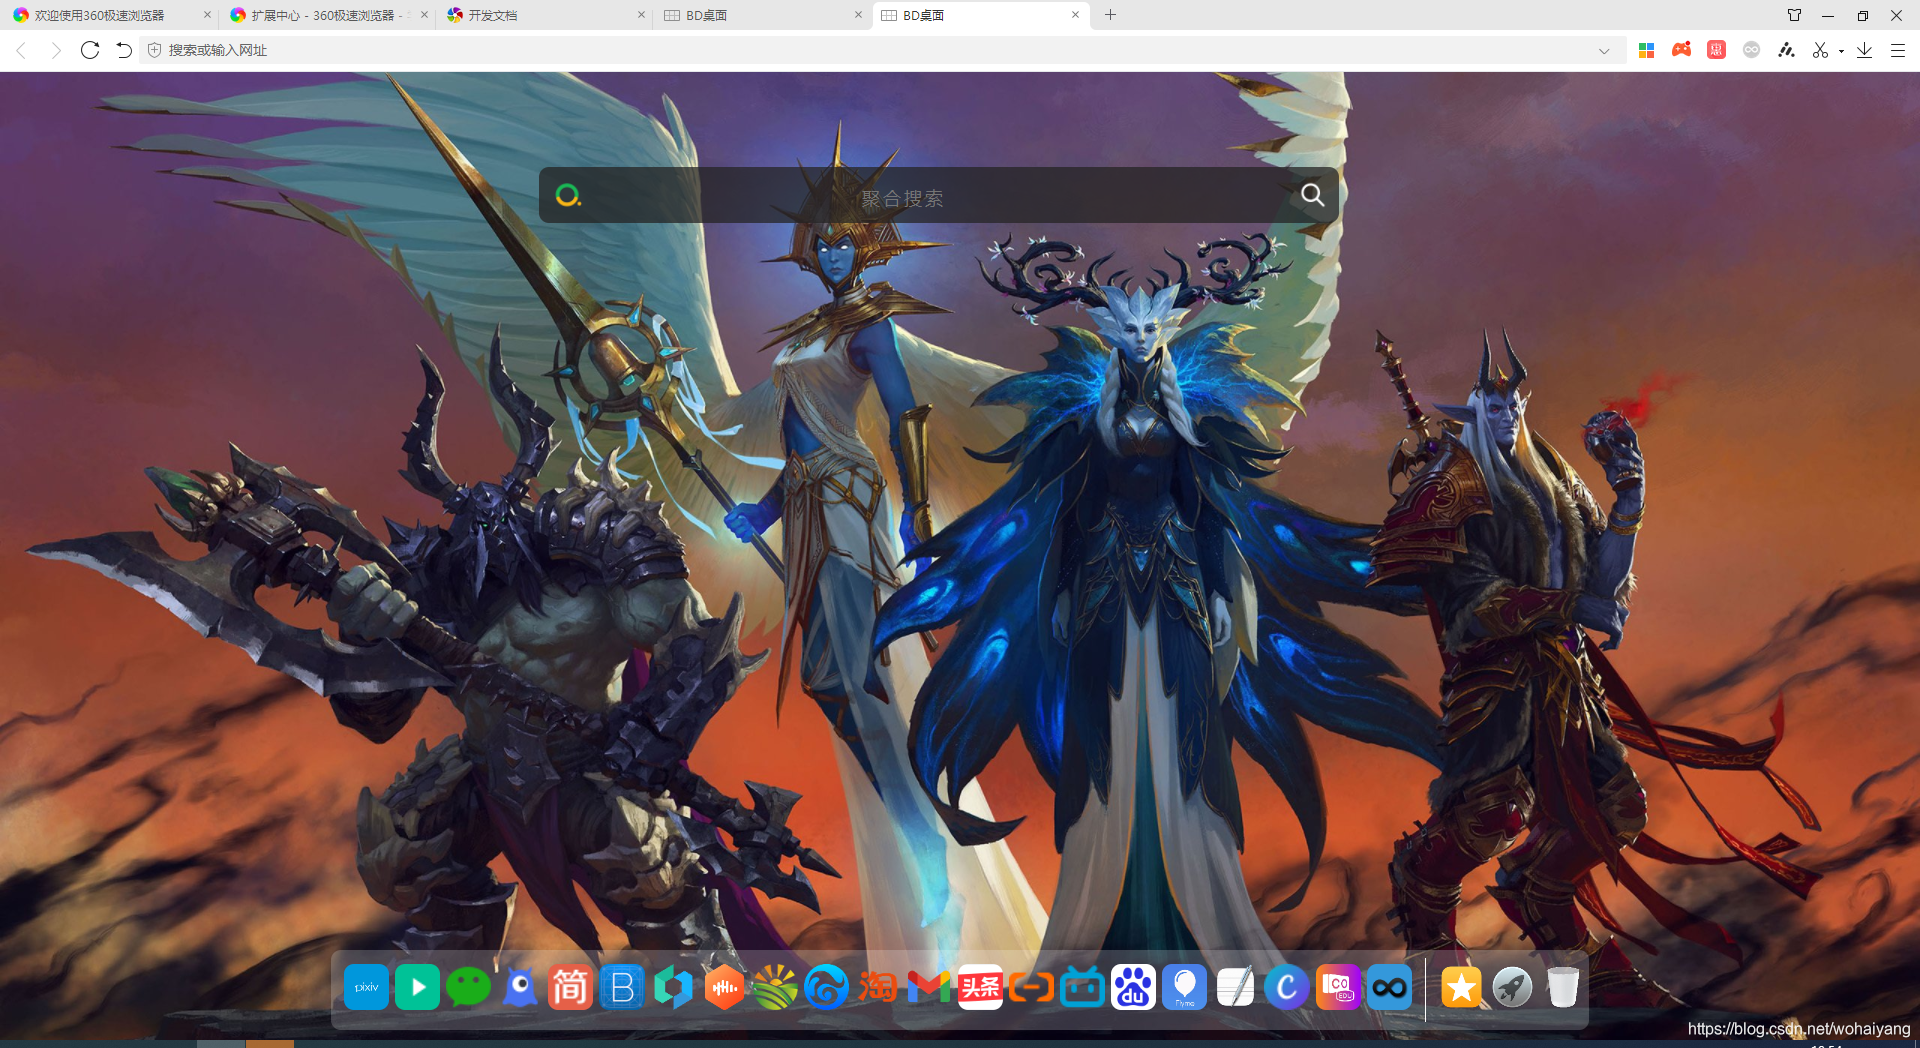Click the shield security icon in address bar
1920x1048 pixels.
154,50
